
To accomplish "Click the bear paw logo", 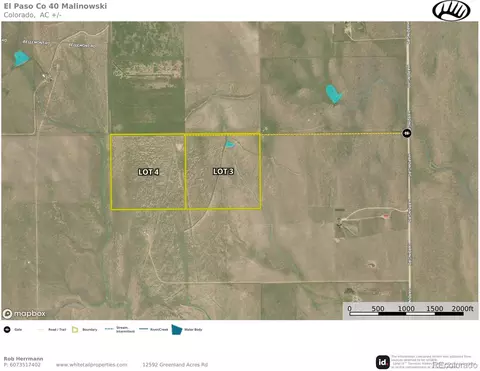I will 451,11.
